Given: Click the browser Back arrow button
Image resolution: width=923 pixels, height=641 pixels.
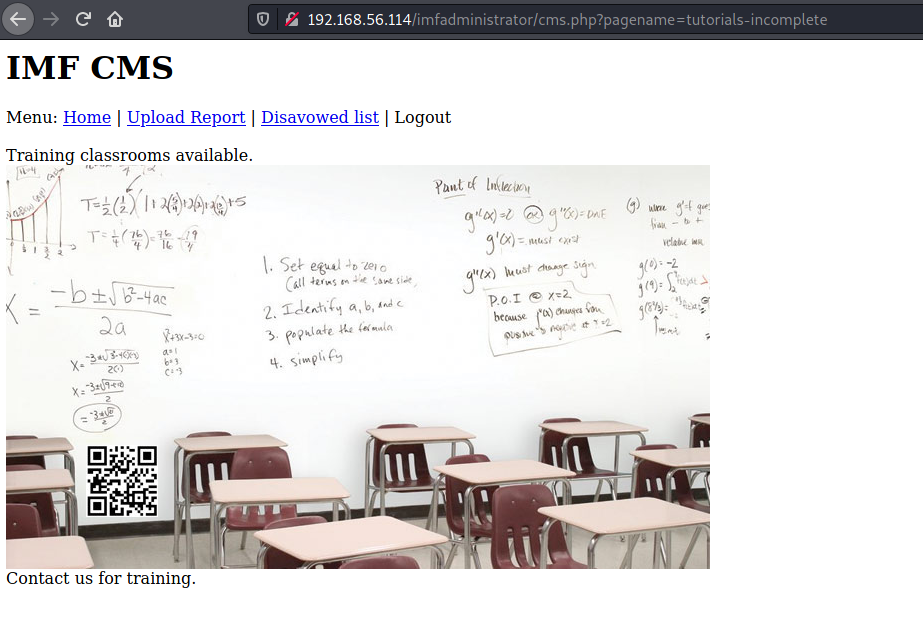Looking at the screenshot, I should tap(19, 19).
